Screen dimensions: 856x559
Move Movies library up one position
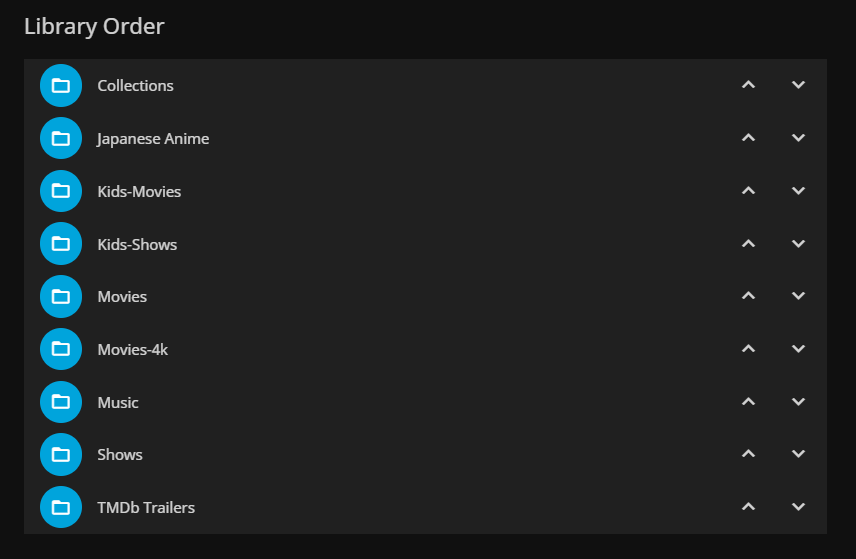click(x=748, y=296)
